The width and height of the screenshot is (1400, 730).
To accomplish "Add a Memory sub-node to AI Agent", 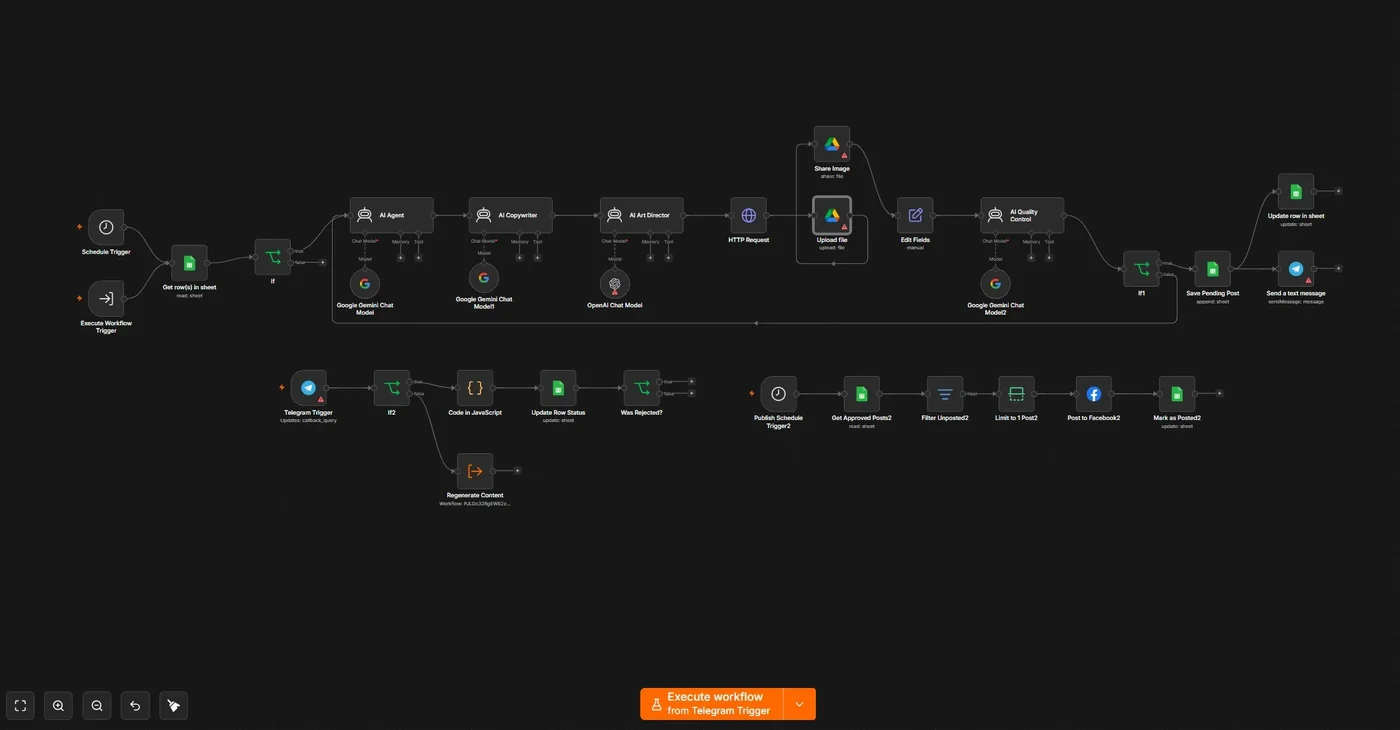I will (400, 258).
